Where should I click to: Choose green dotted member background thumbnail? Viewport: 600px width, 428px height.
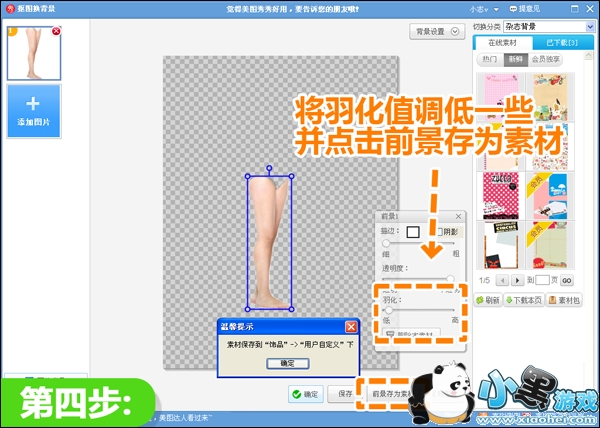tap(550, 245)
